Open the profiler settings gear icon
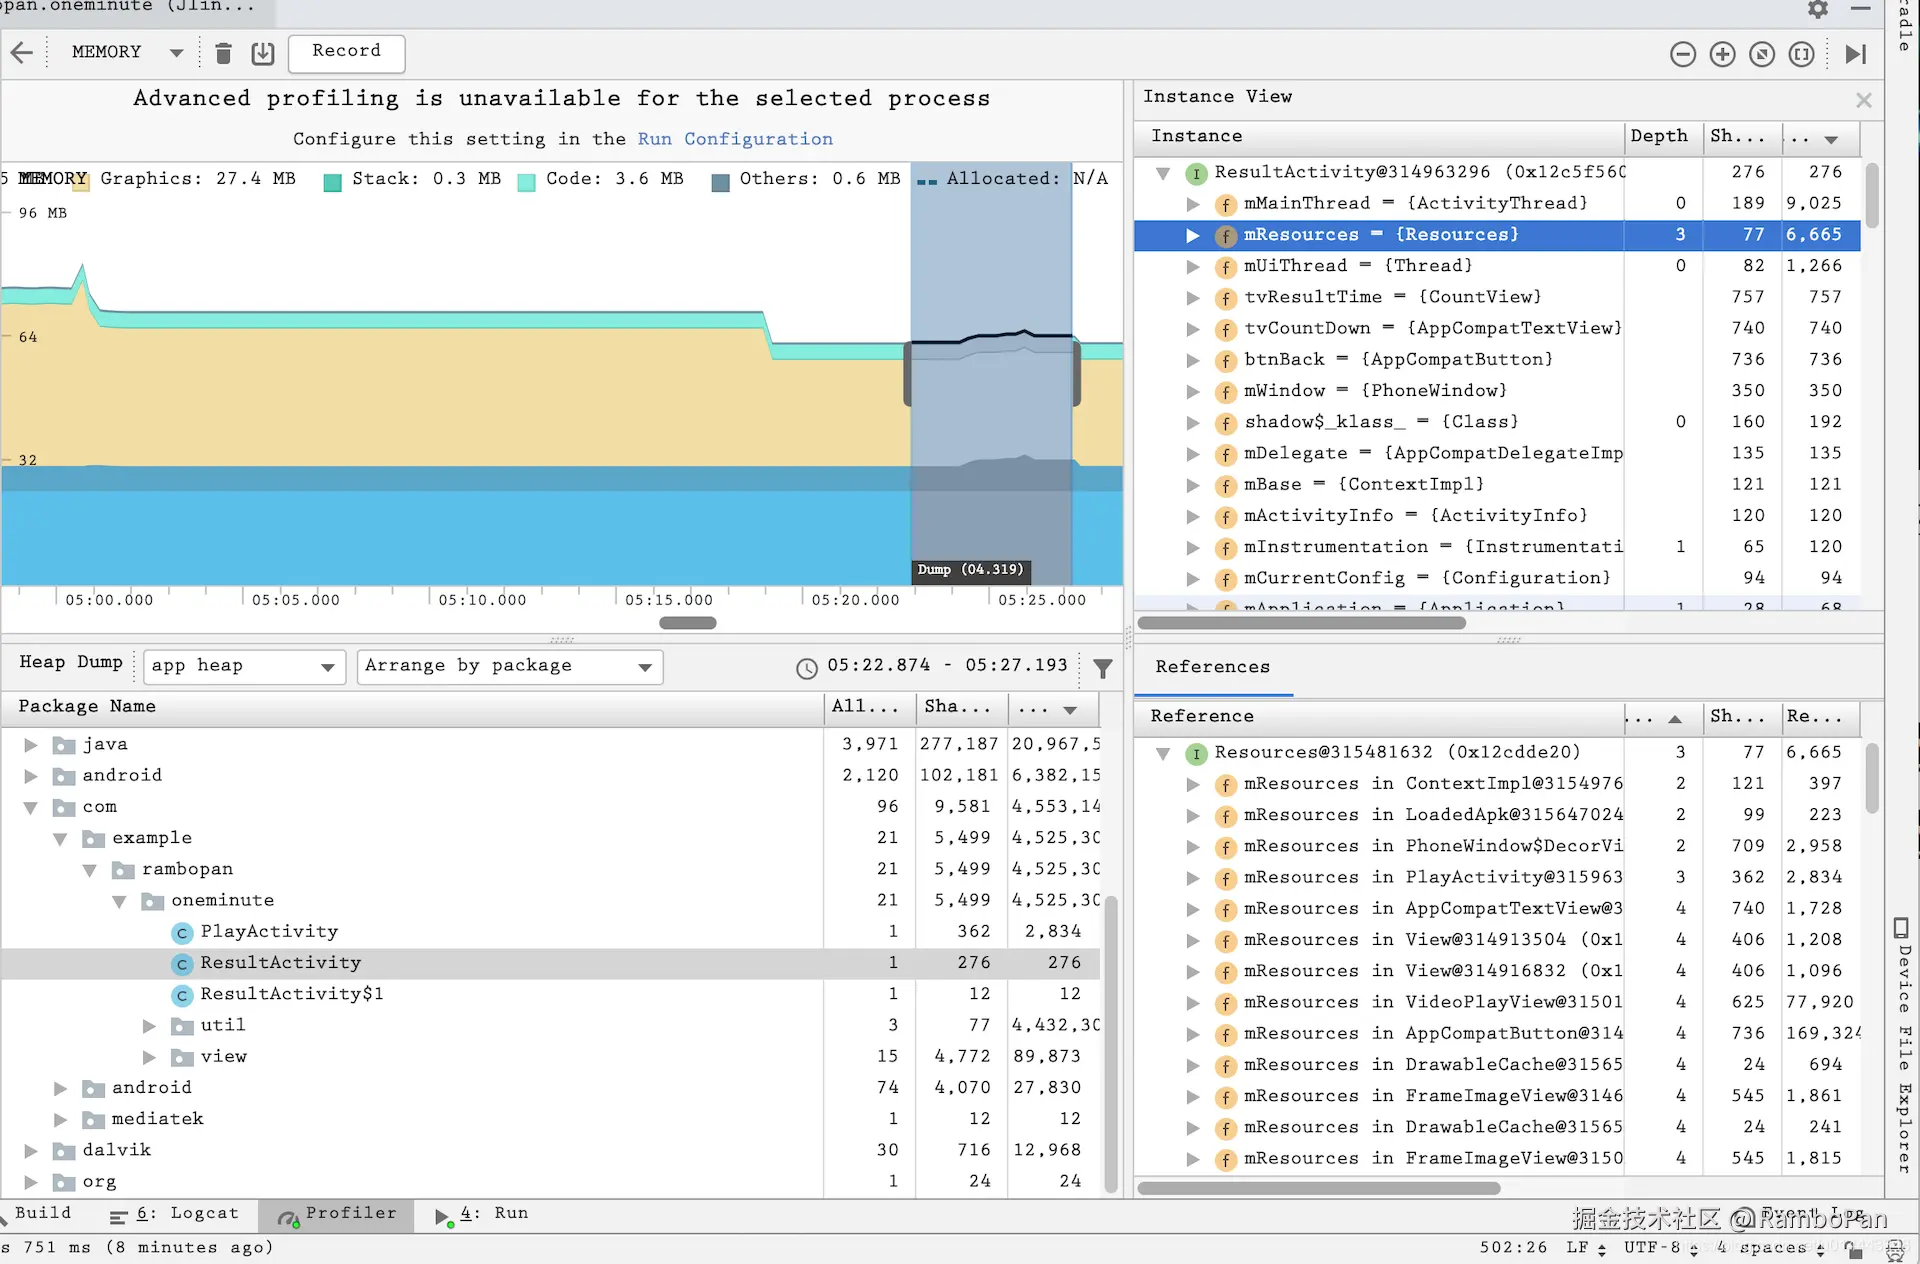 tap(1818, 9)
